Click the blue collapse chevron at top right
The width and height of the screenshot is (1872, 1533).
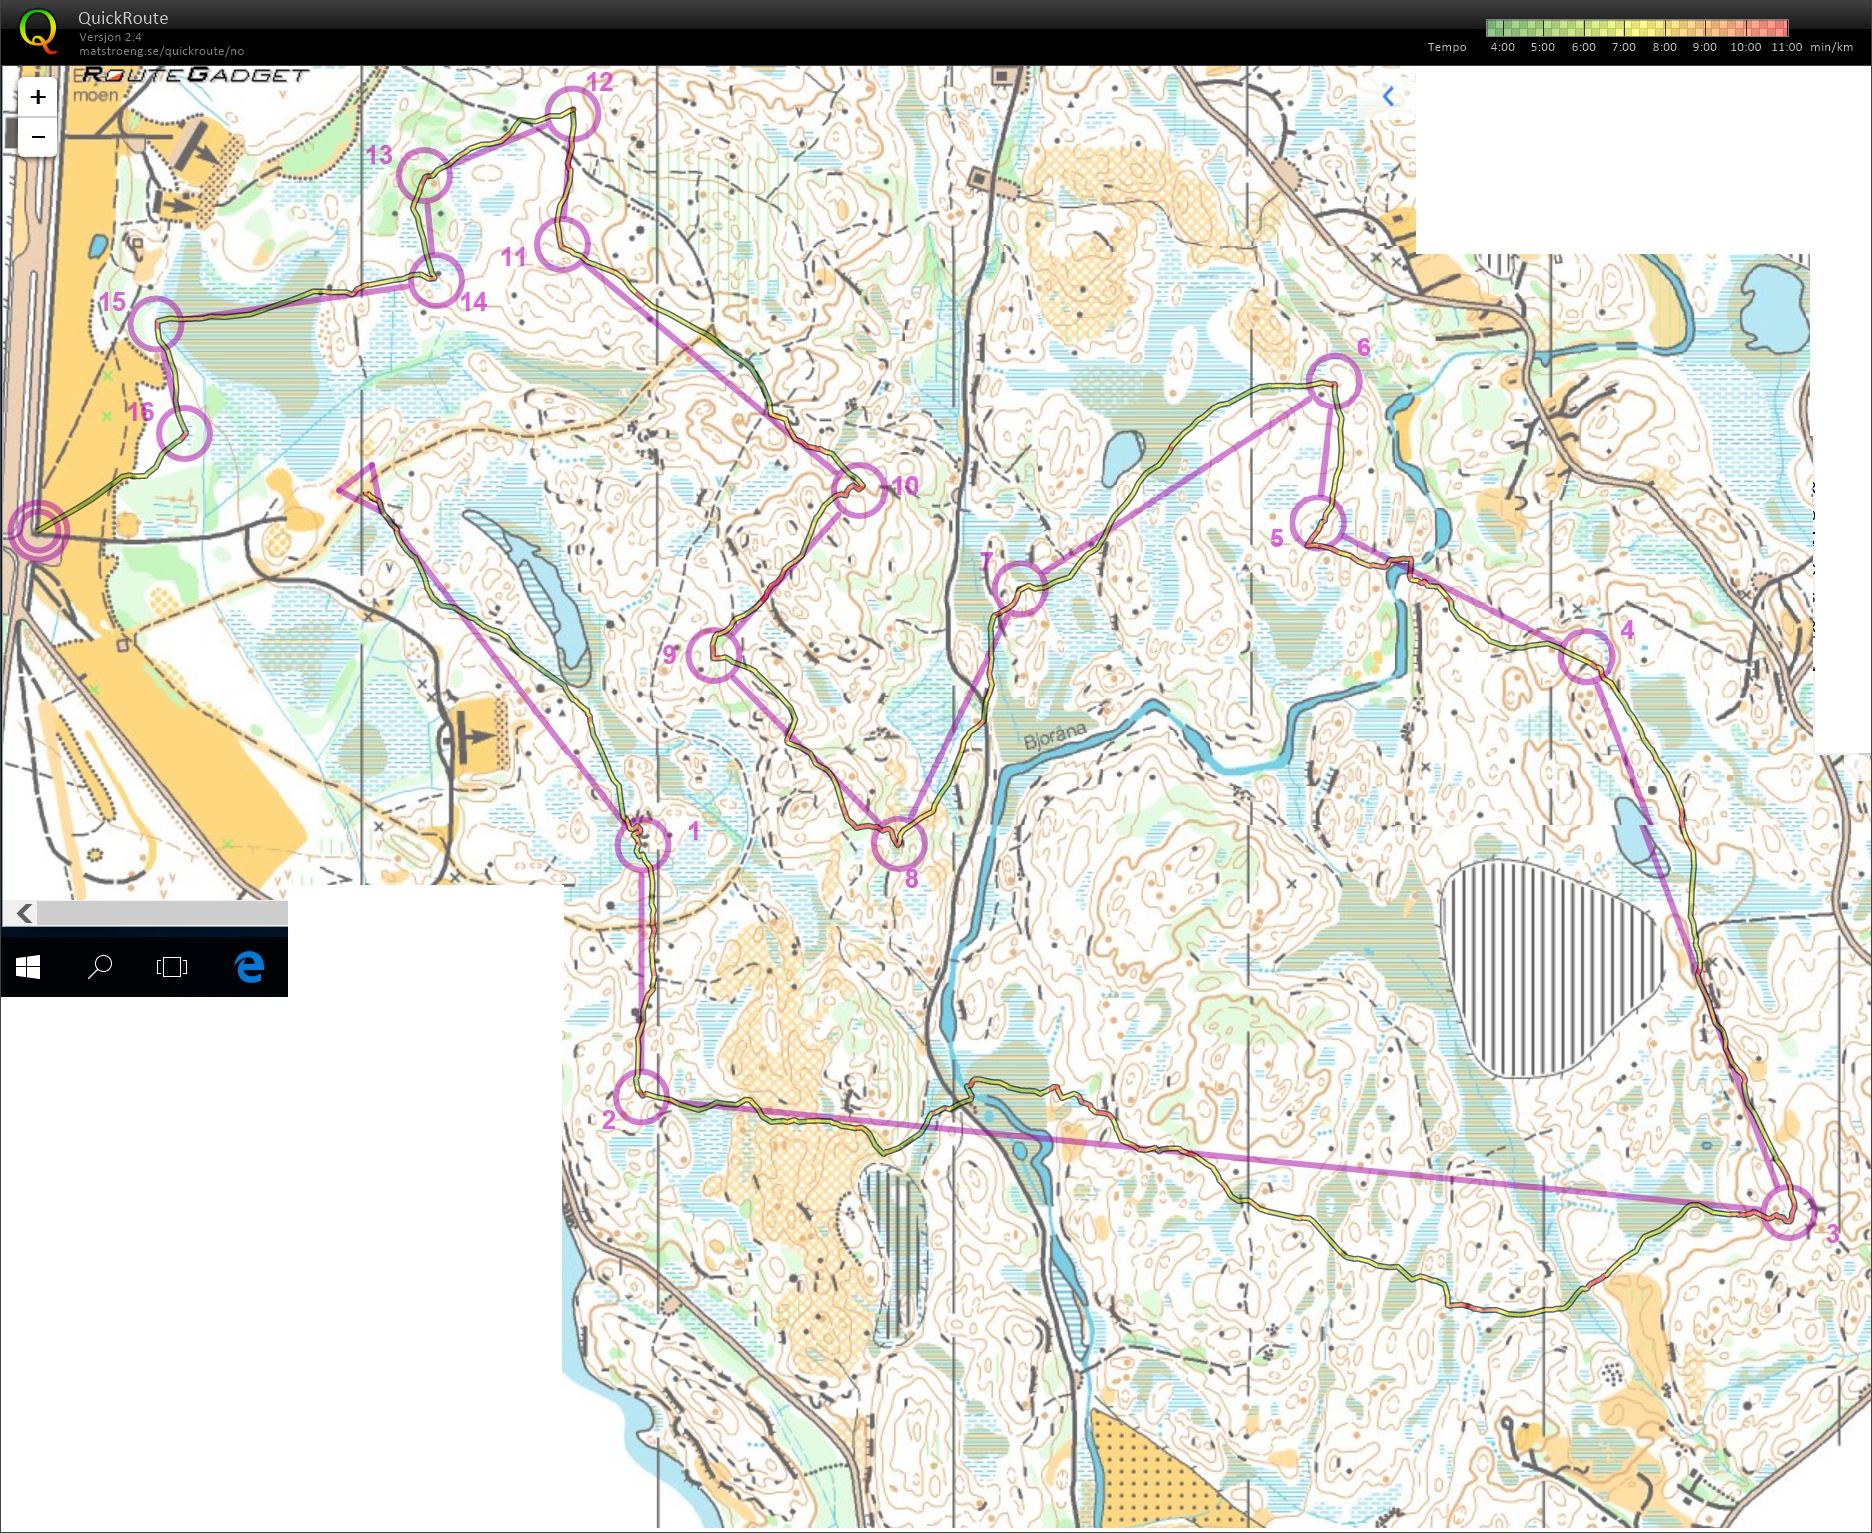[x=1388, y=96]
